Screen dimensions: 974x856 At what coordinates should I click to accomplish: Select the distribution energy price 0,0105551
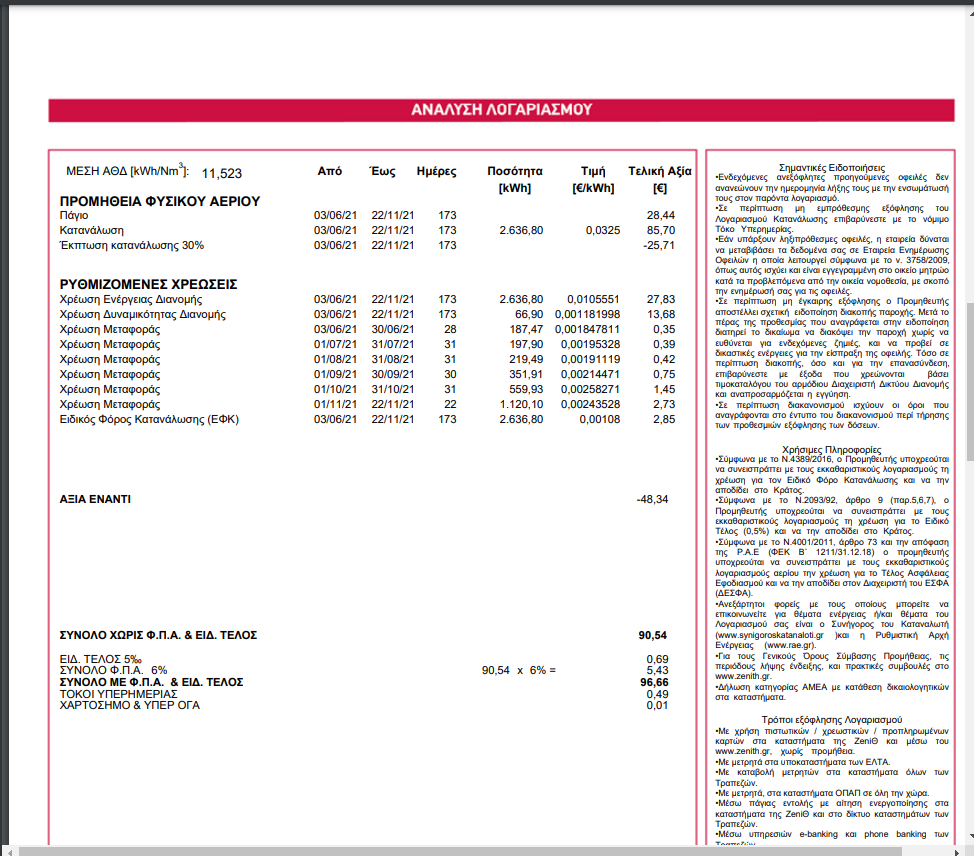coord(593,299)
